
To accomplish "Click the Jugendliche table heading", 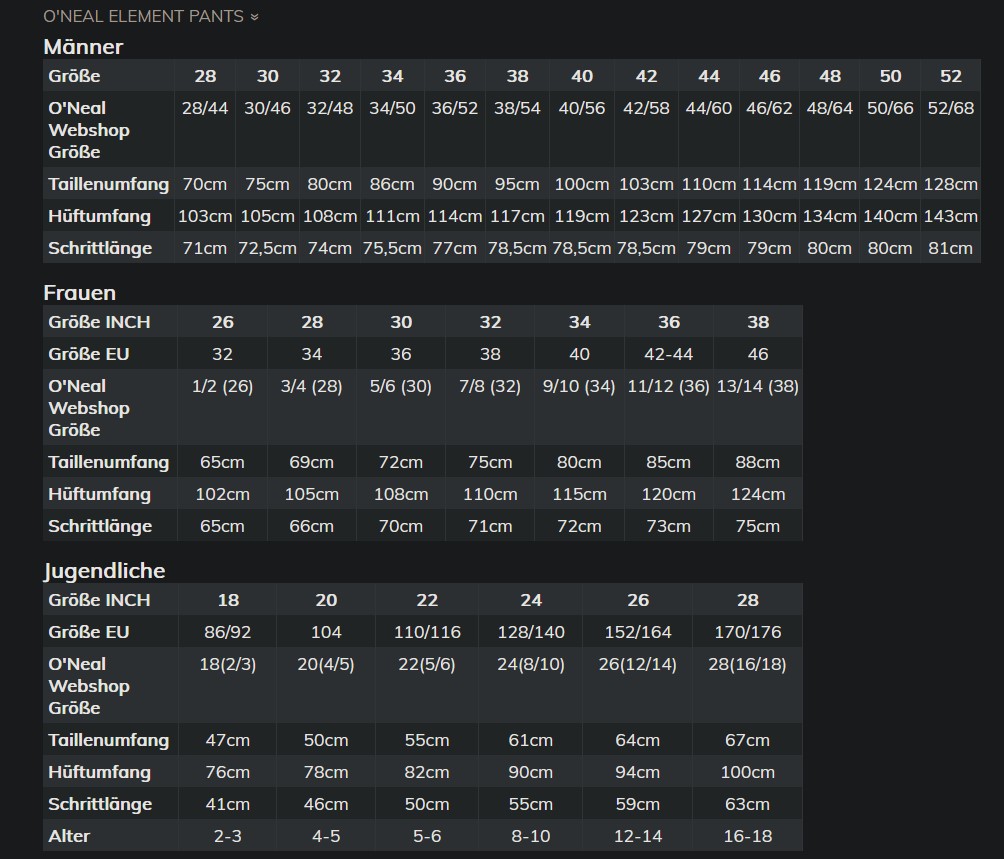I will 104,570.
